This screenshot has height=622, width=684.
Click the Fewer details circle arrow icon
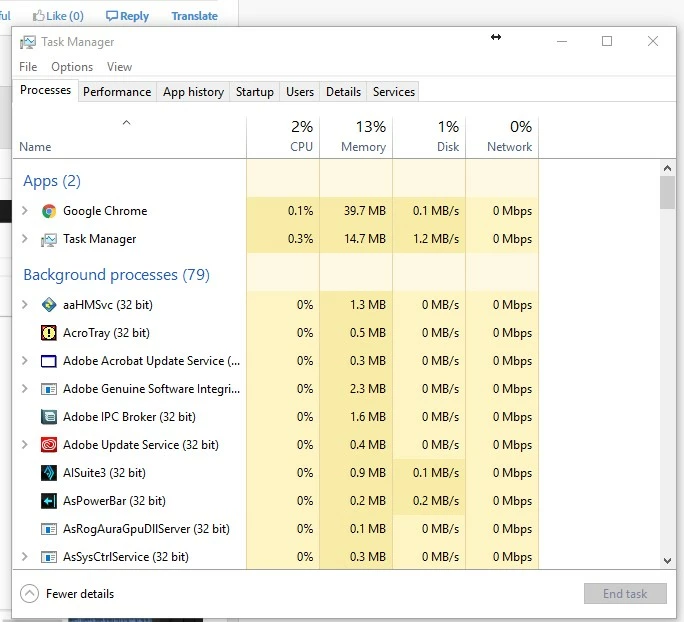pyautogui.click(x=30, y=594)
